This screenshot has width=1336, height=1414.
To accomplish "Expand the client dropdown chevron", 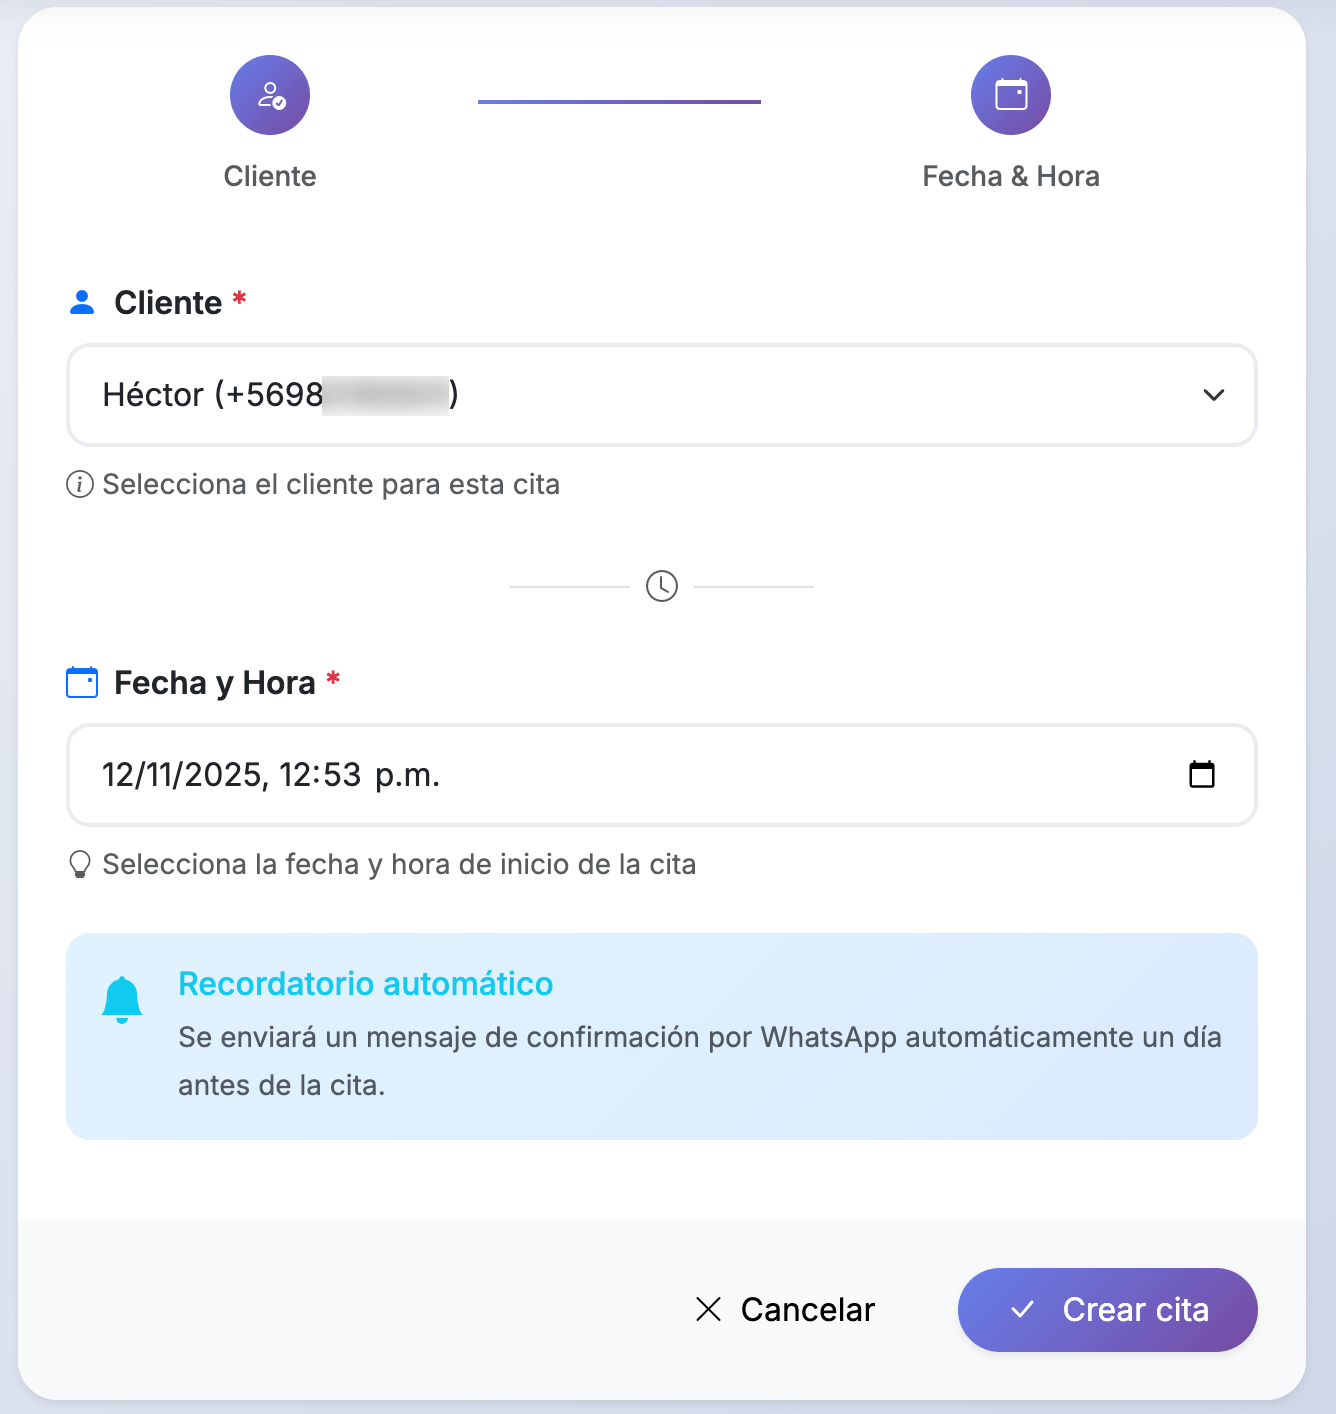I will point(1214,395).
